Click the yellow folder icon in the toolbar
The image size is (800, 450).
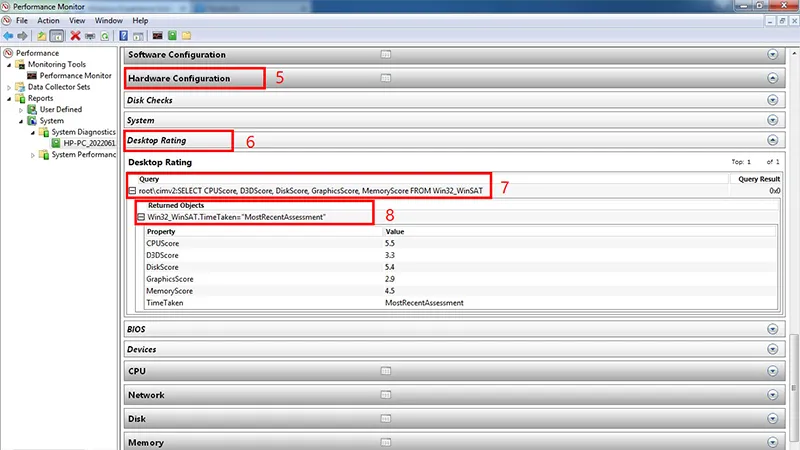186,35
